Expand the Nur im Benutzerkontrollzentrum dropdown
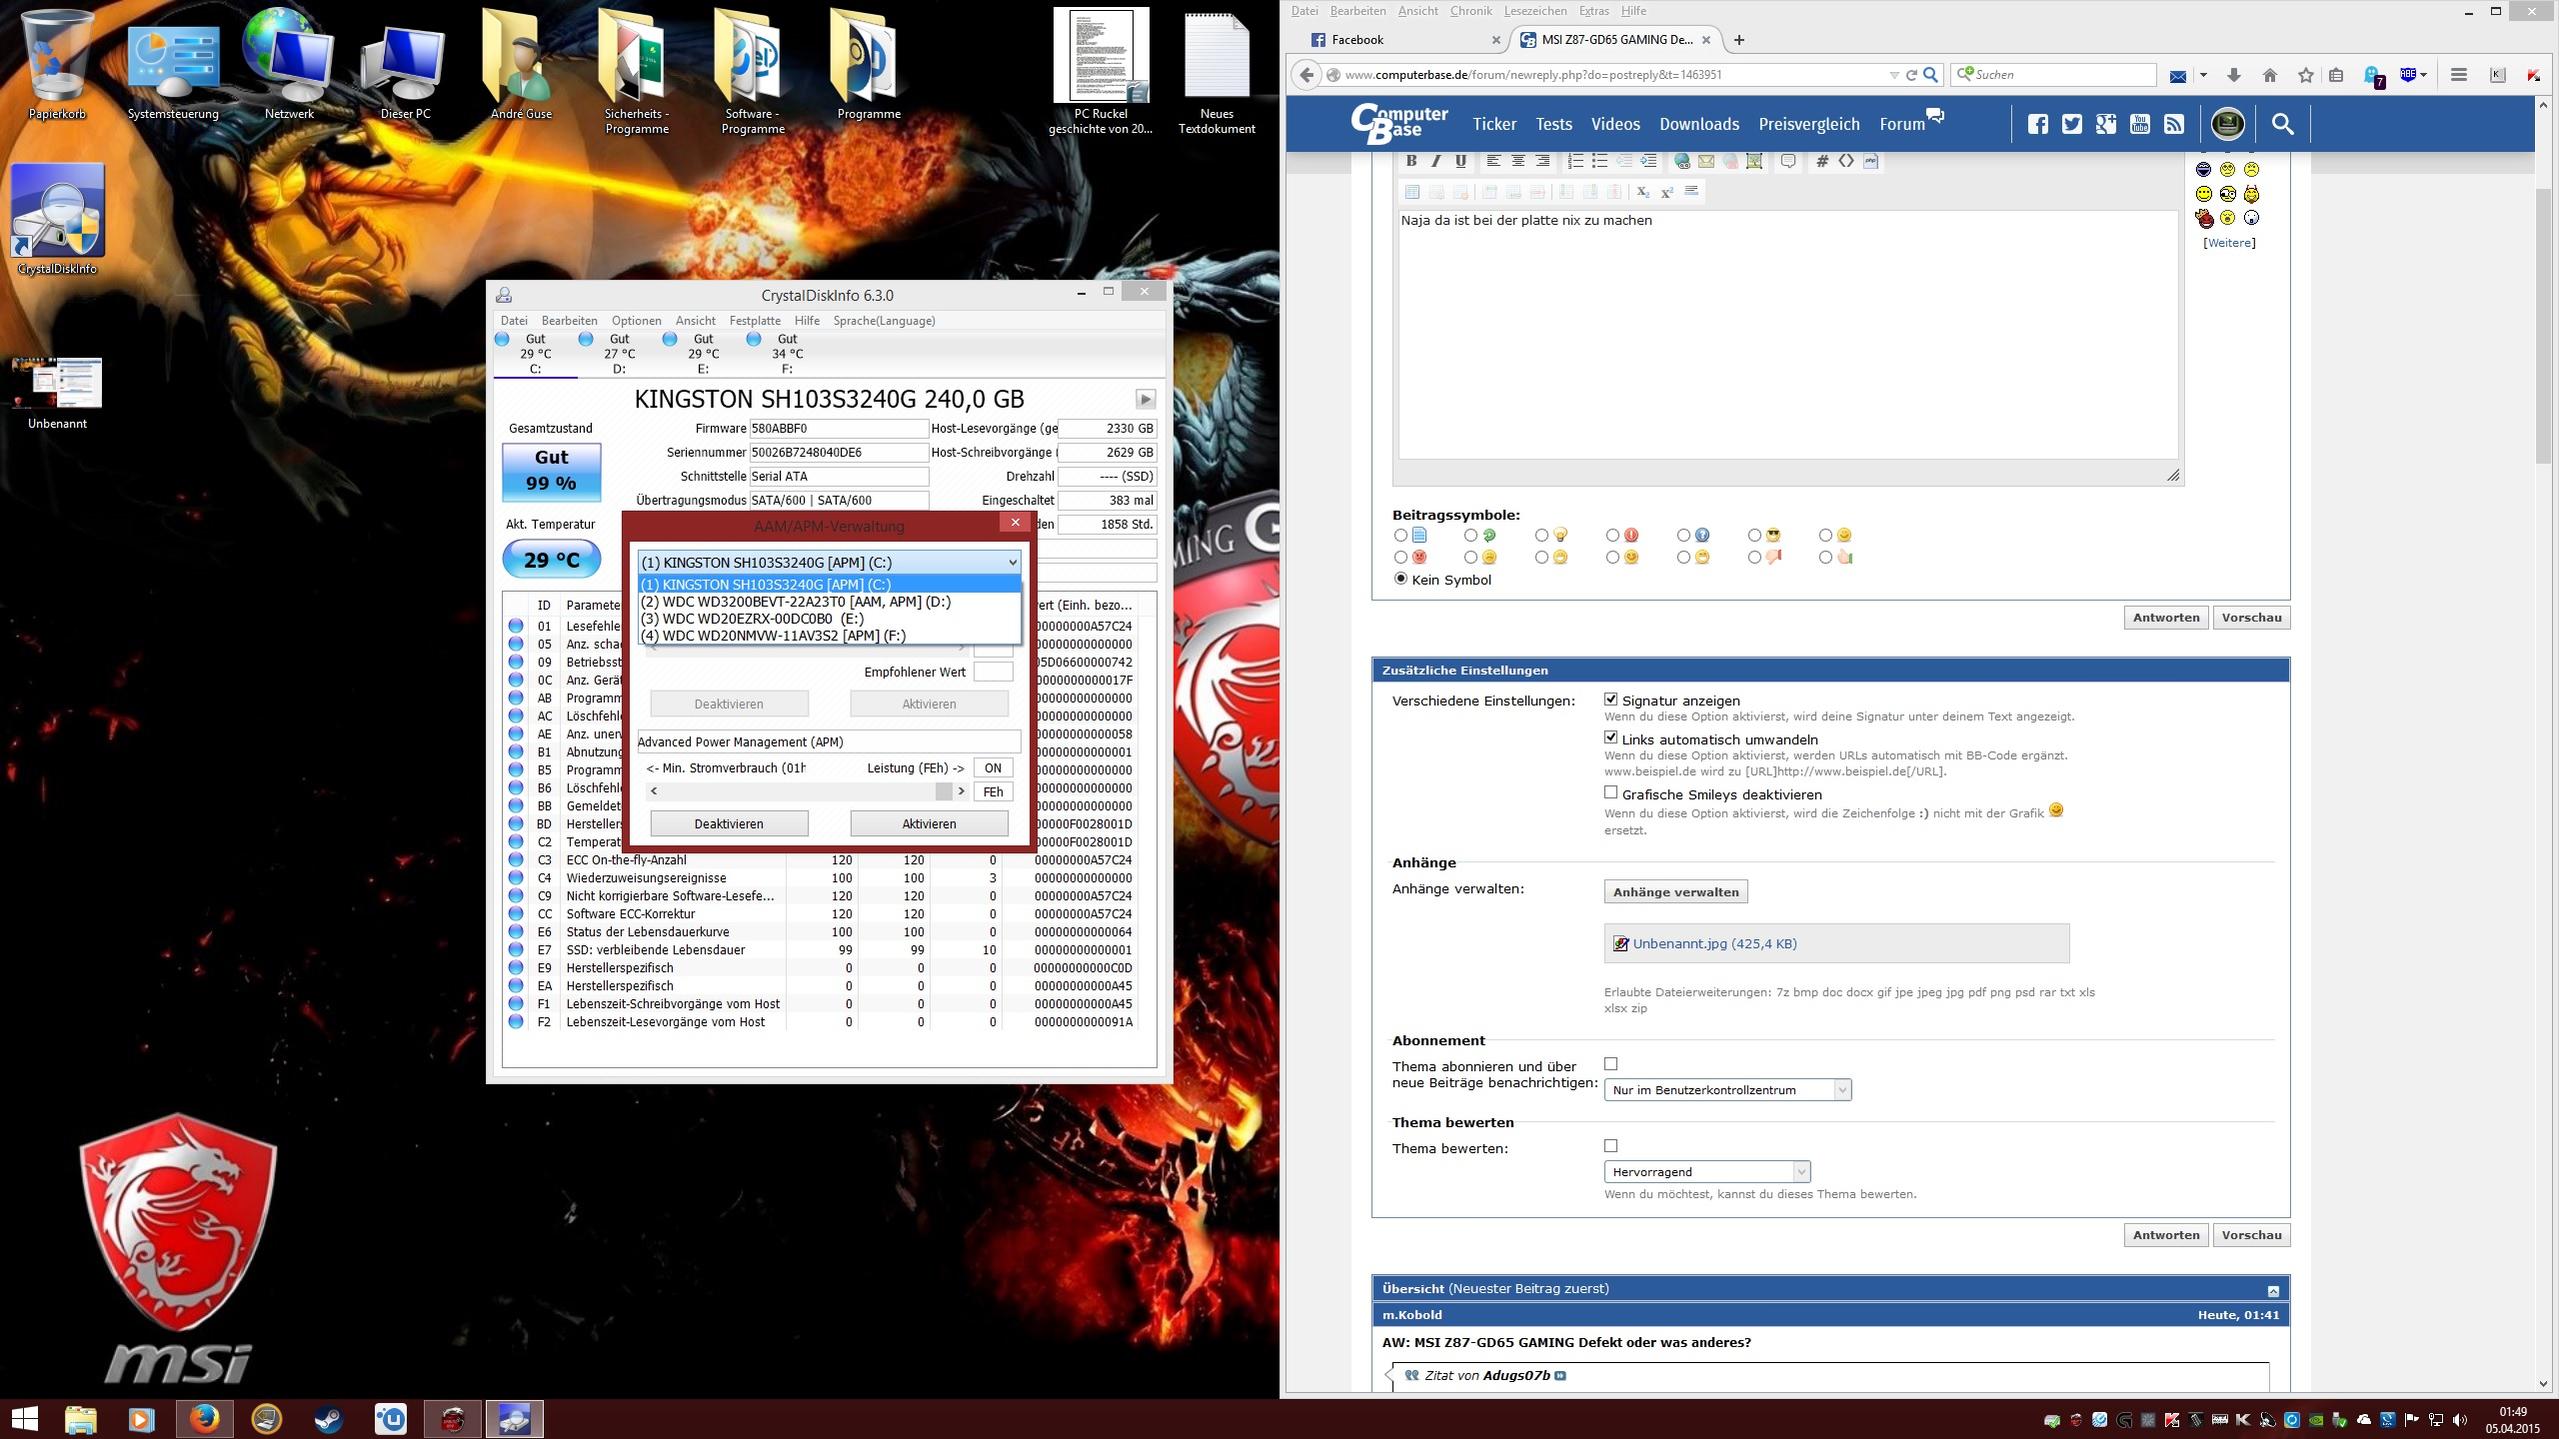The width and height of the screenshot is (2559, 1439). (x=1727, y=1090)
